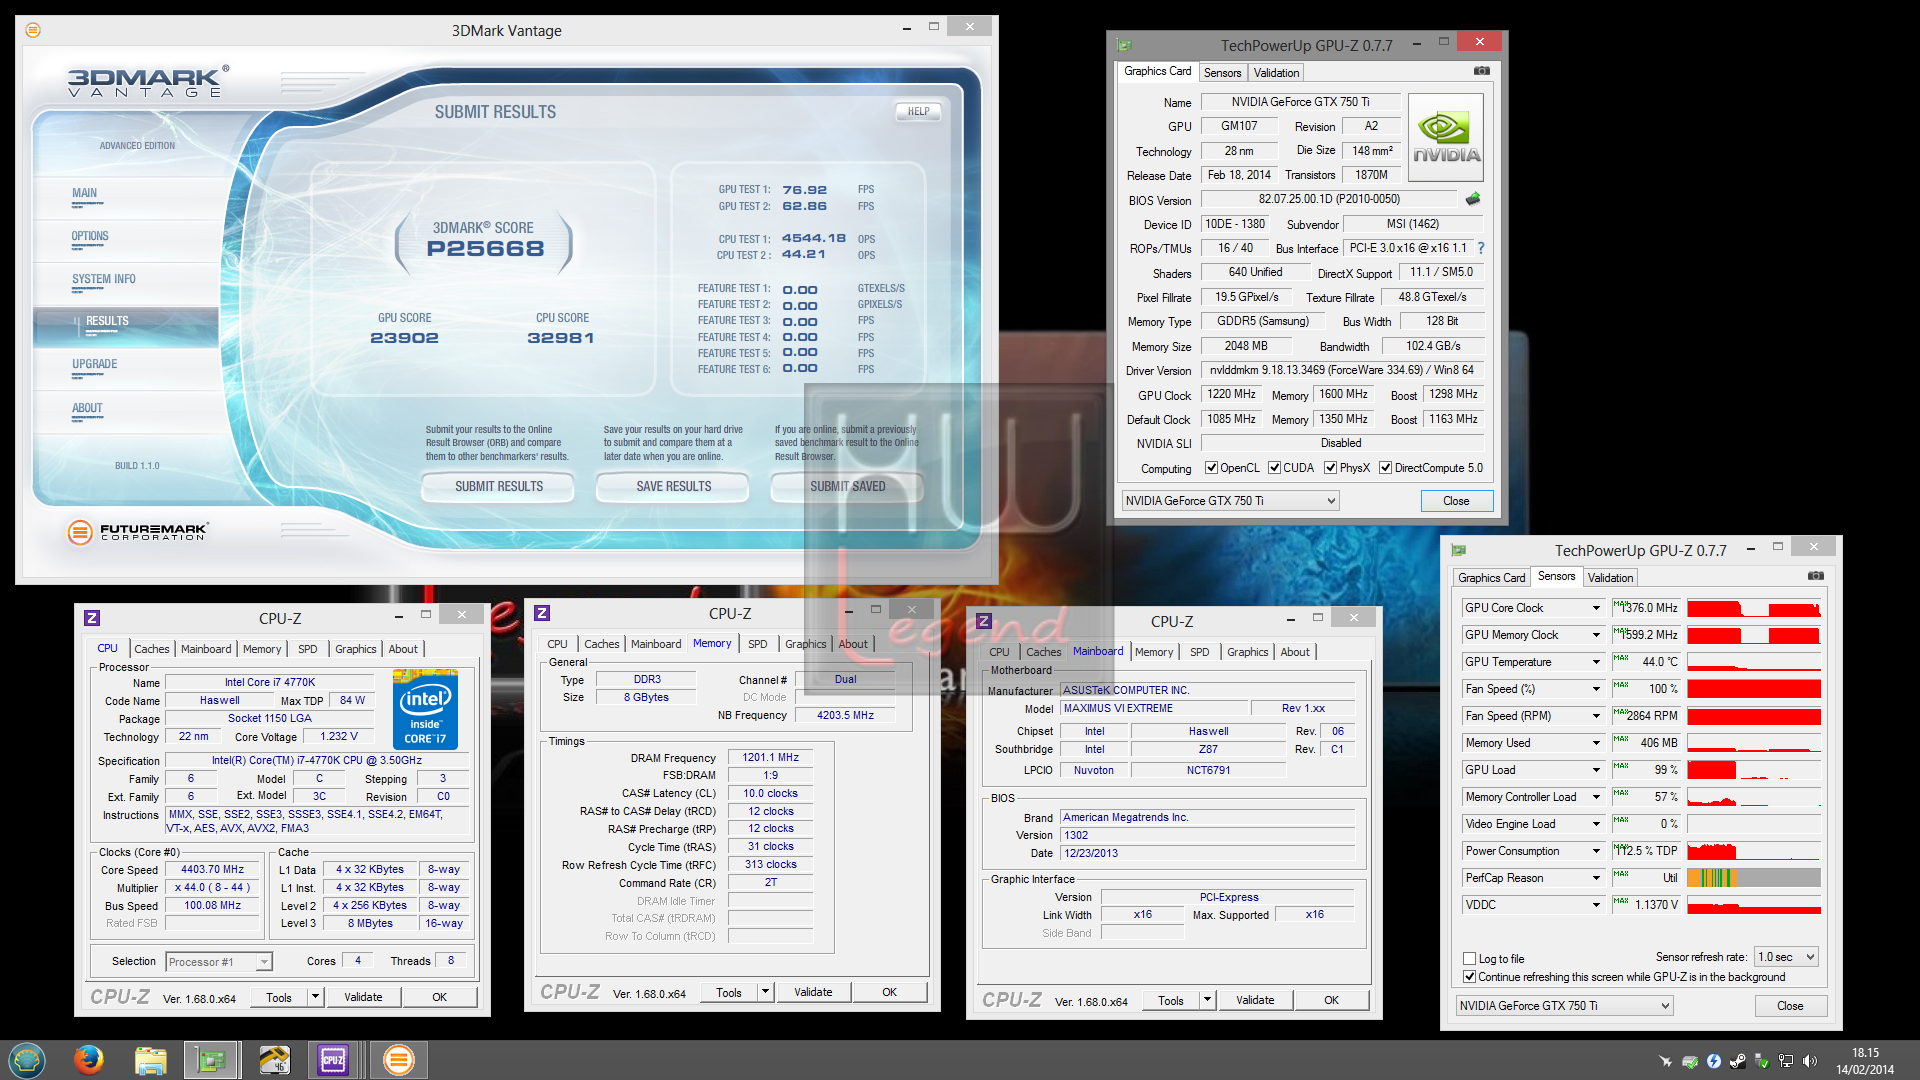
Task: Open the GPU Temperature sensor dropdown
Action: pyautogui.click(x=1596, y=662)
